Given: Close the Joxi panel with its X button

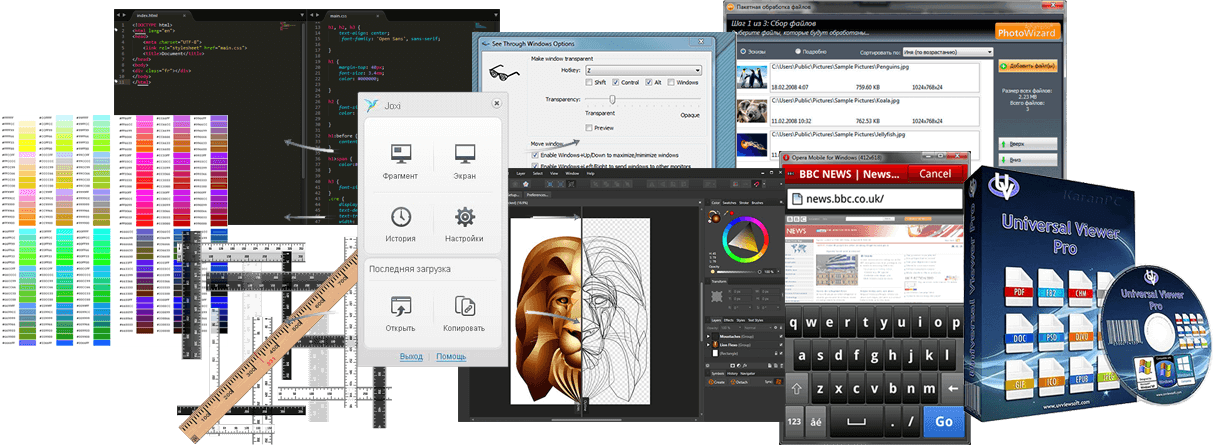Looking at the screenshot, I should point(496,103).
